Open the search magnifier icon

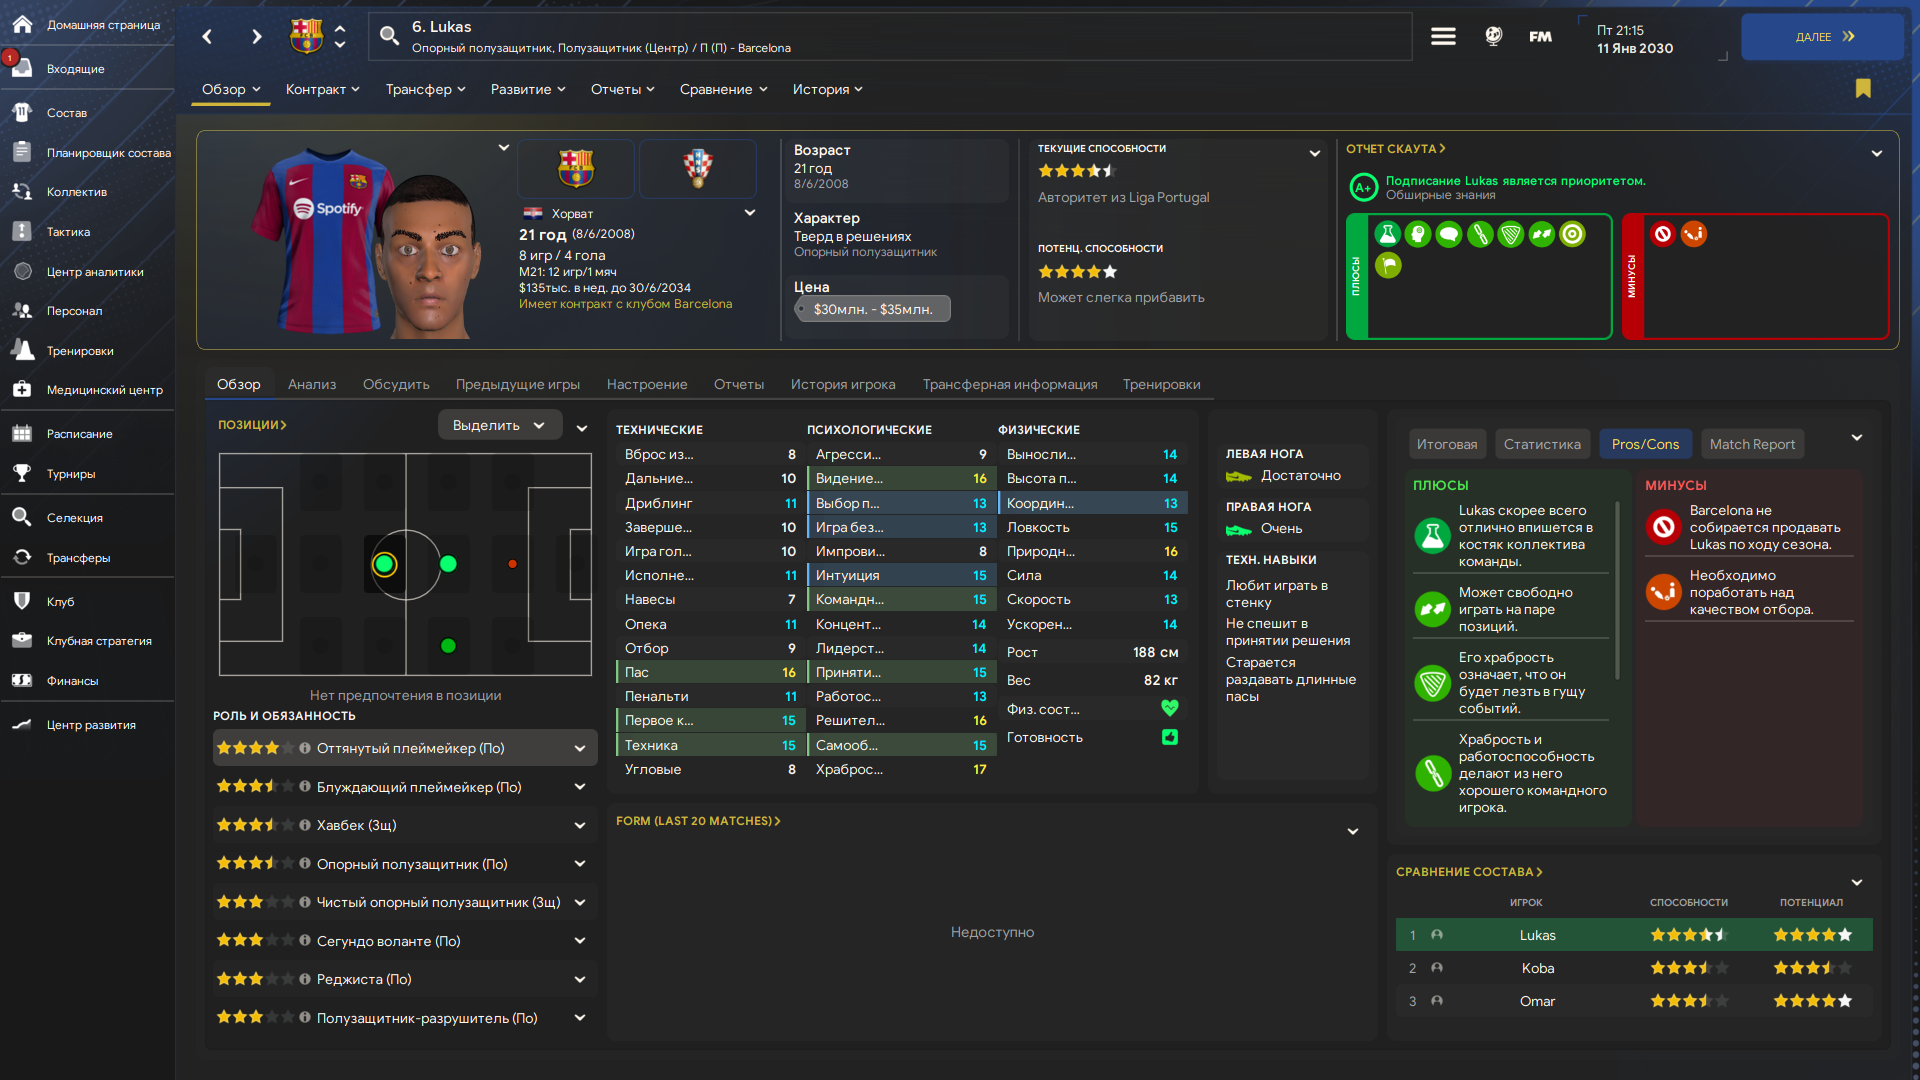(x=389, y=37)
